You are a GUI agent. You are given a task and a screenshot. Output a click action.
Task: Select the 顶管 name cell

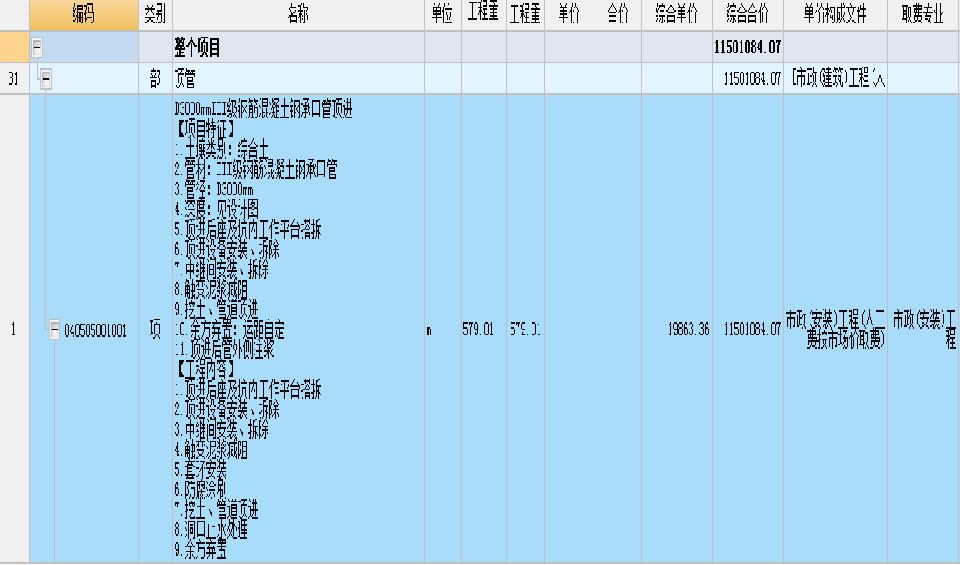[298, 78]
